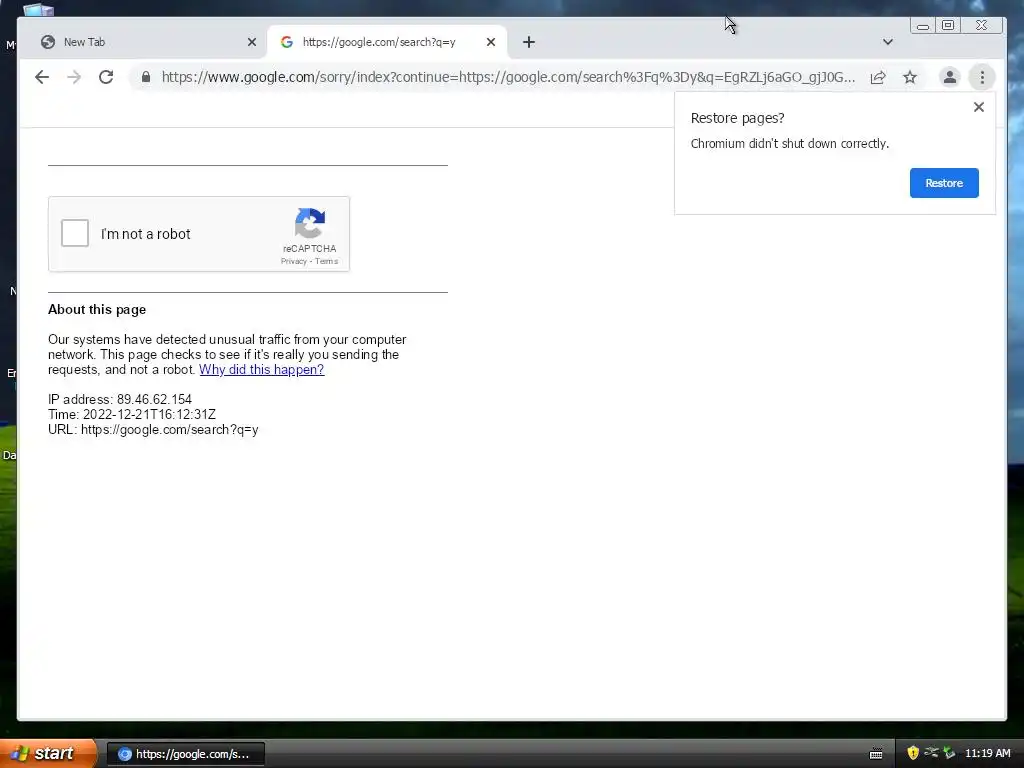Select the google.com/search?q=y tab
Image resolution: width=1024 pixels, height=768 pixels.
[387, 42]
